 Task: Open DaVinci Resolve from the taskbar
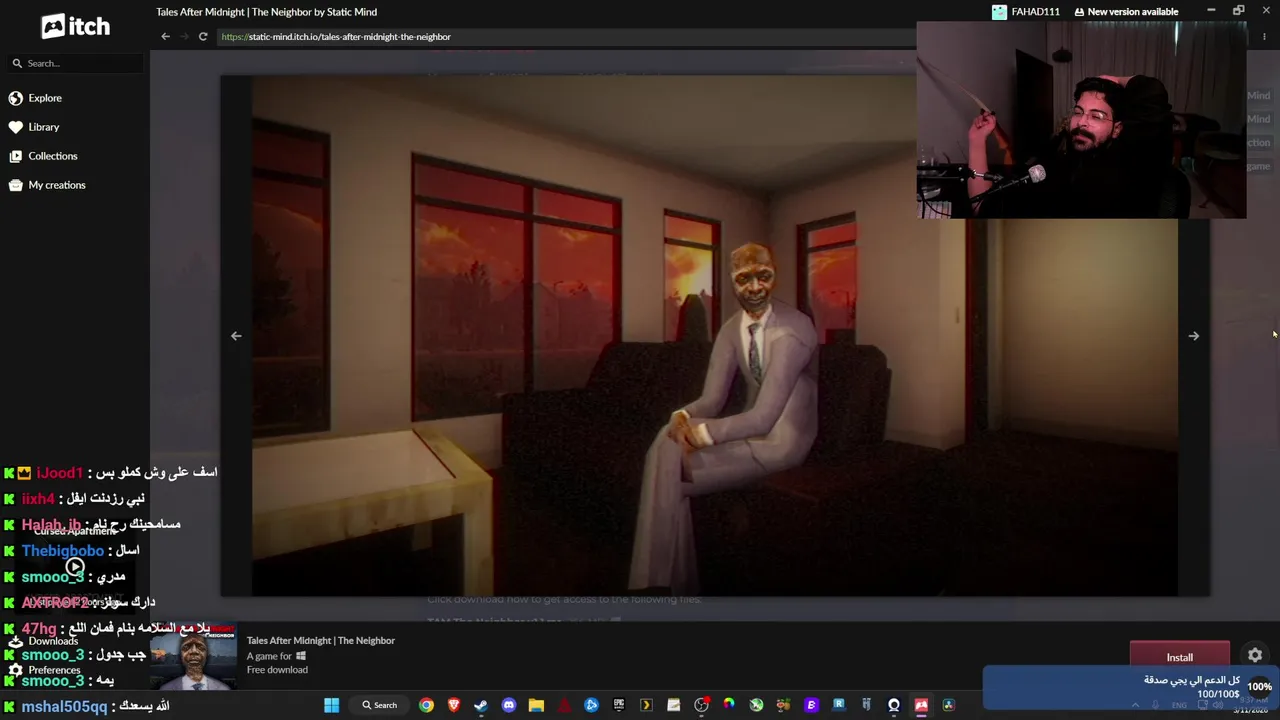coord(948,705)
